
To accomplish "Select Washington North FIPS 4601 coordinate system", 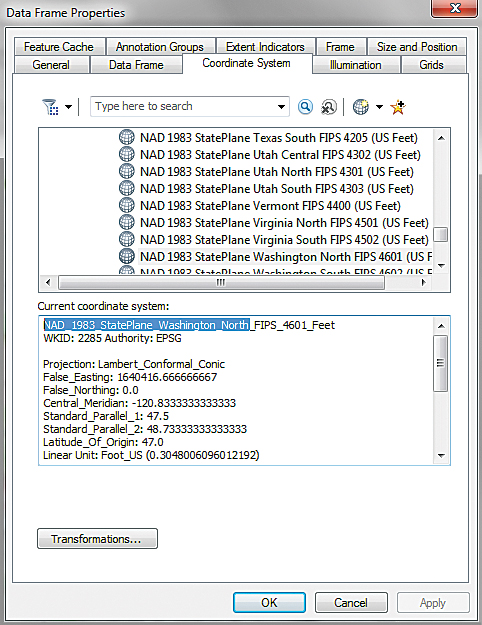I will pos(286,257).
